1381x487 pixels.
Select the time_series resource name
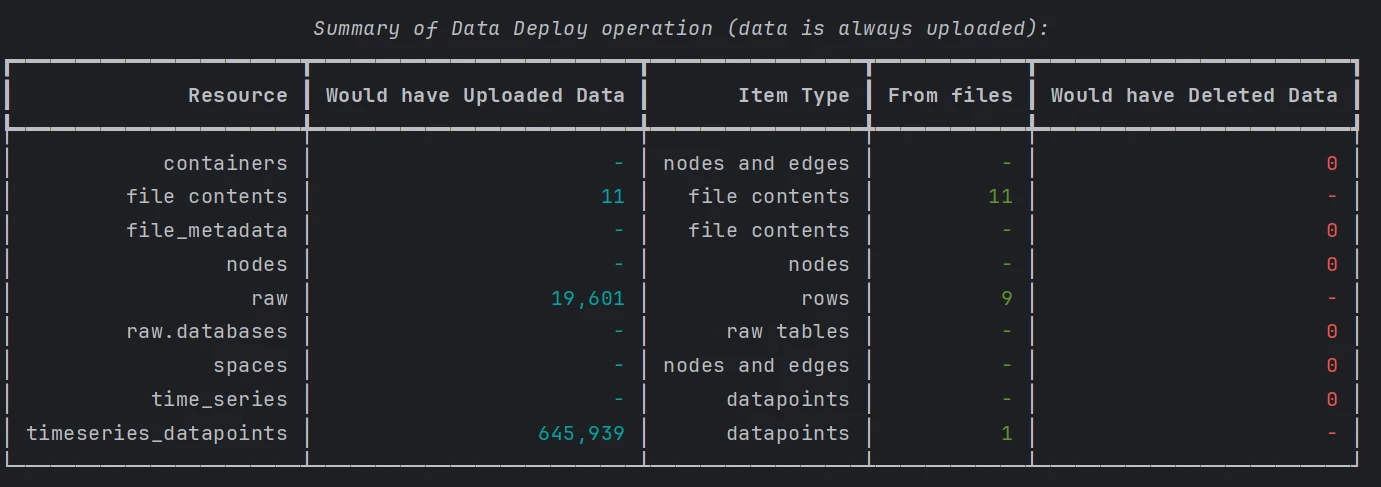219,400
